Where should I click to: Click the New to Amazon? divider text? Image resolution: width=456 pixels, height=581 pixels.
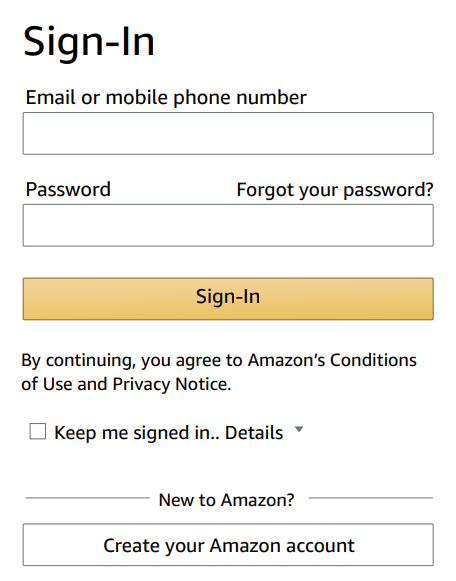pyautogui.click(x=226, y=500)
